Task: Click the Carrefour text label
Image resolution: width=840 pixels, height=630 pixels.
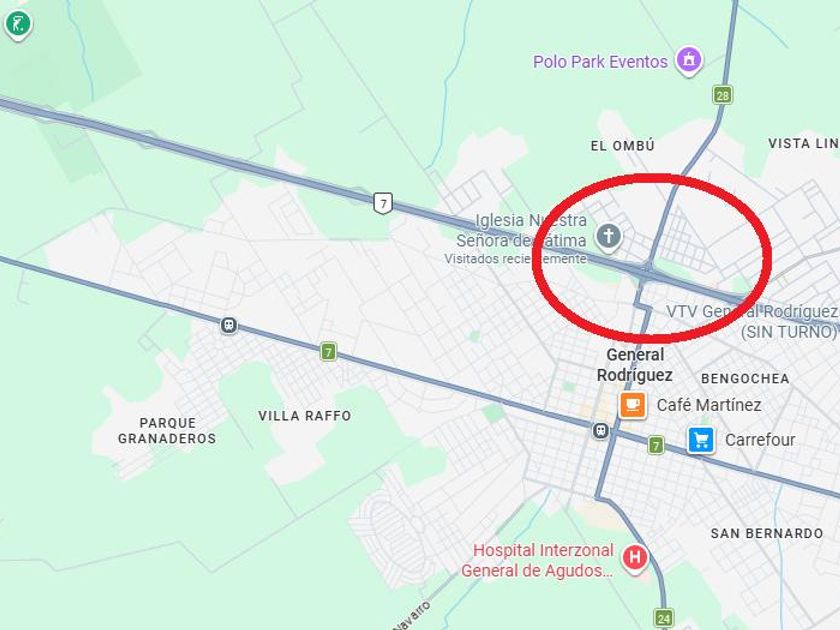Action: click(x=760, y=440)
